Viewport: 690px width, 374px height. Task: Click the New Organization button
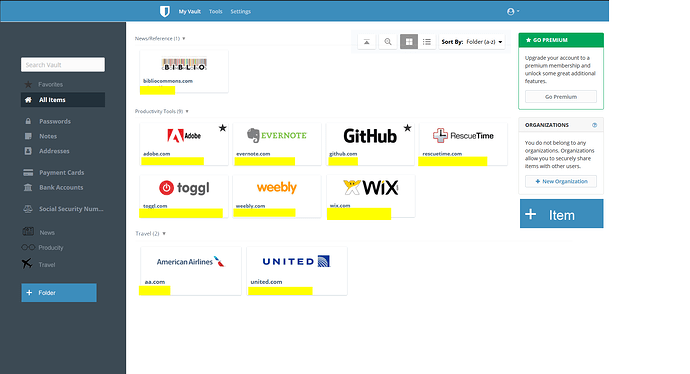pyautogui.click(x=561, y=181)
